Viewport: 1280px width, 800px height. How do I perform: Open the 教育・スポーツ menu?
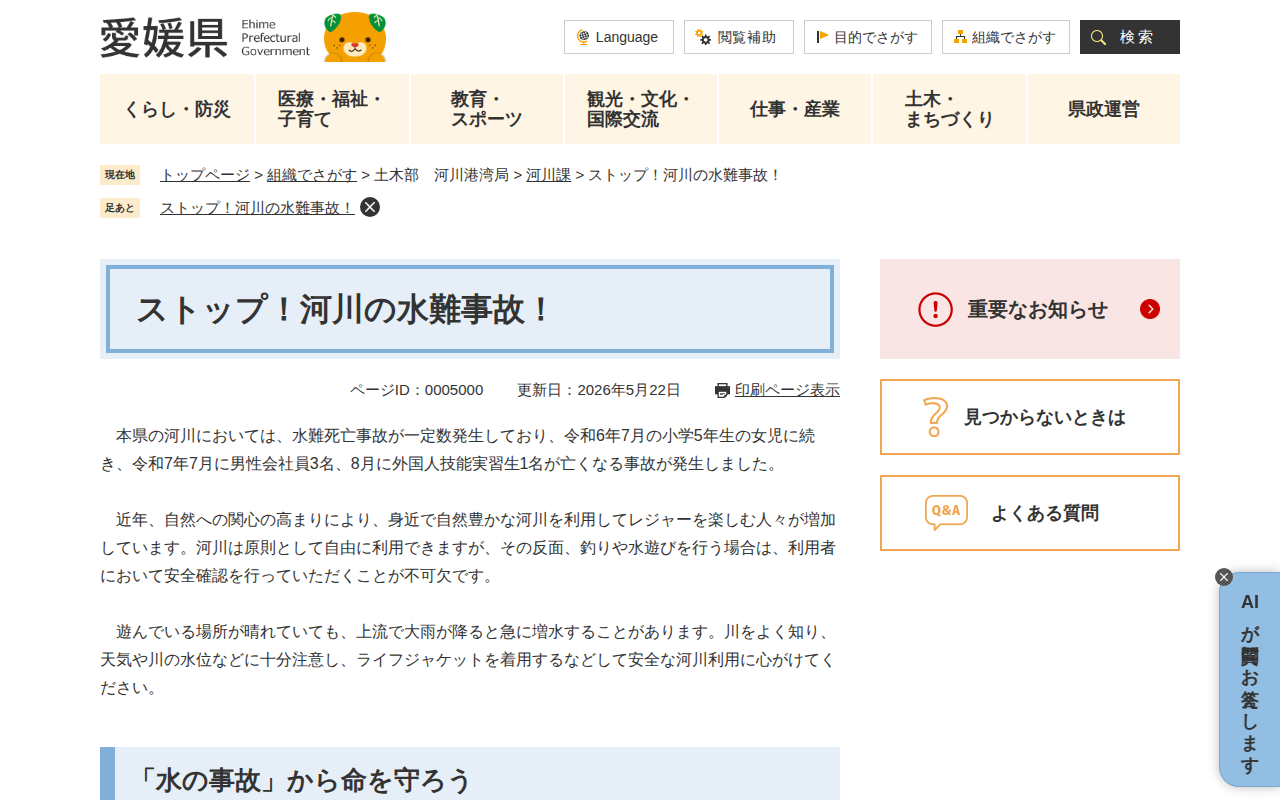click(x=487, y=109)
